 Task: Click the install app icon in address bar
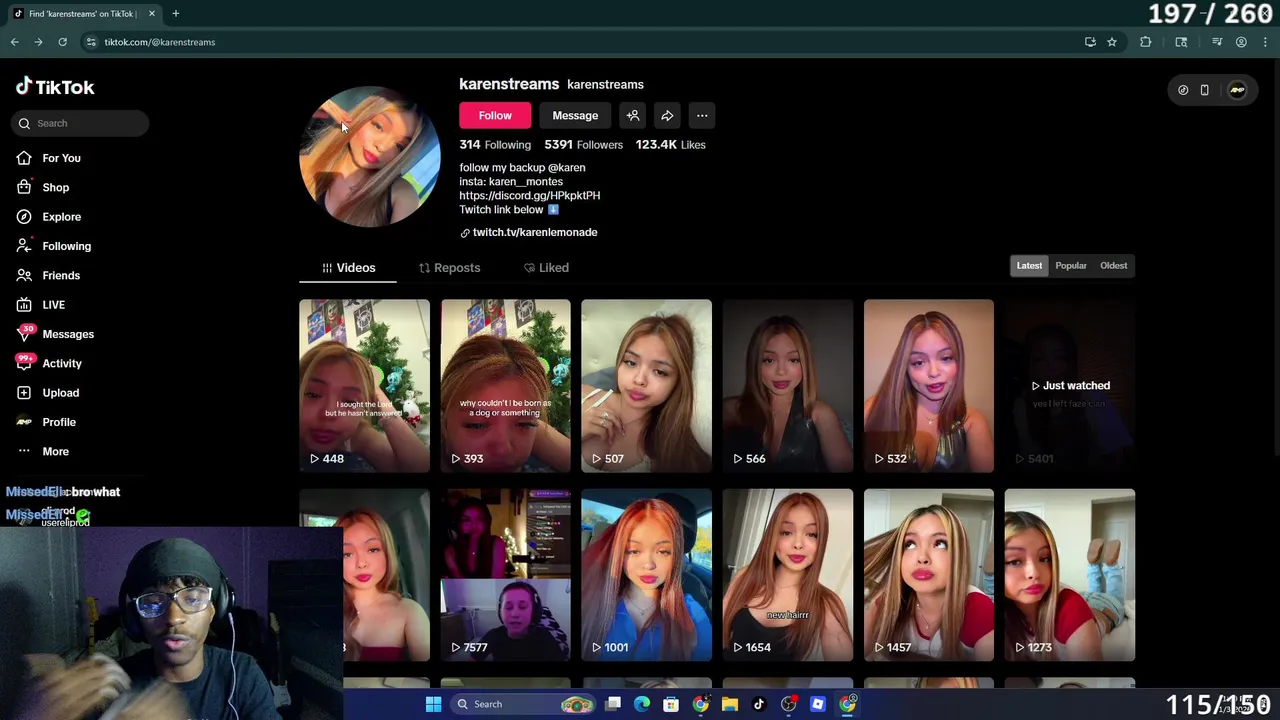1090,42
